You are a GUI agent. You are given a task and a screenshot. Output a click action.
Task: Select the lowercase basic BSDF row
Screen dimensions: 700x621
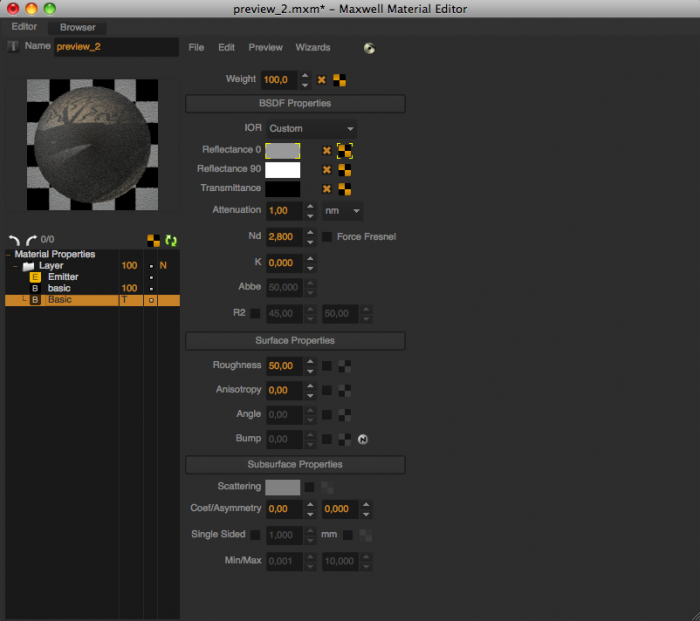(92, 288)
